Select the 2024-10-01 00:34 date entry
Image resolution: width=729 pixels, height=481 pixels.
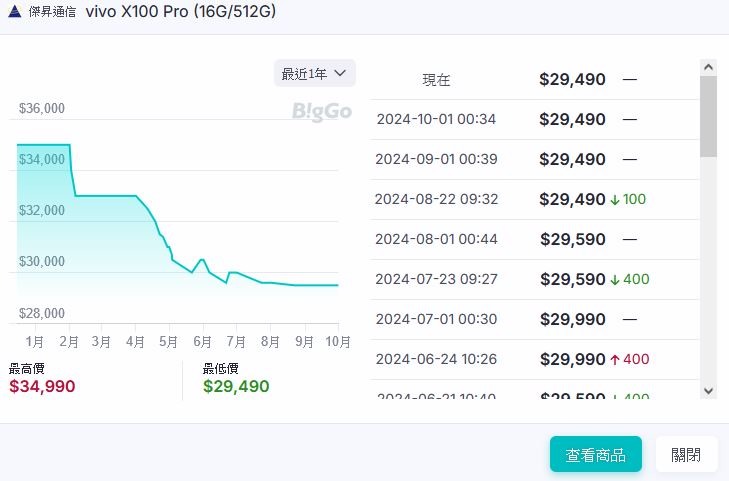[436, 119]
